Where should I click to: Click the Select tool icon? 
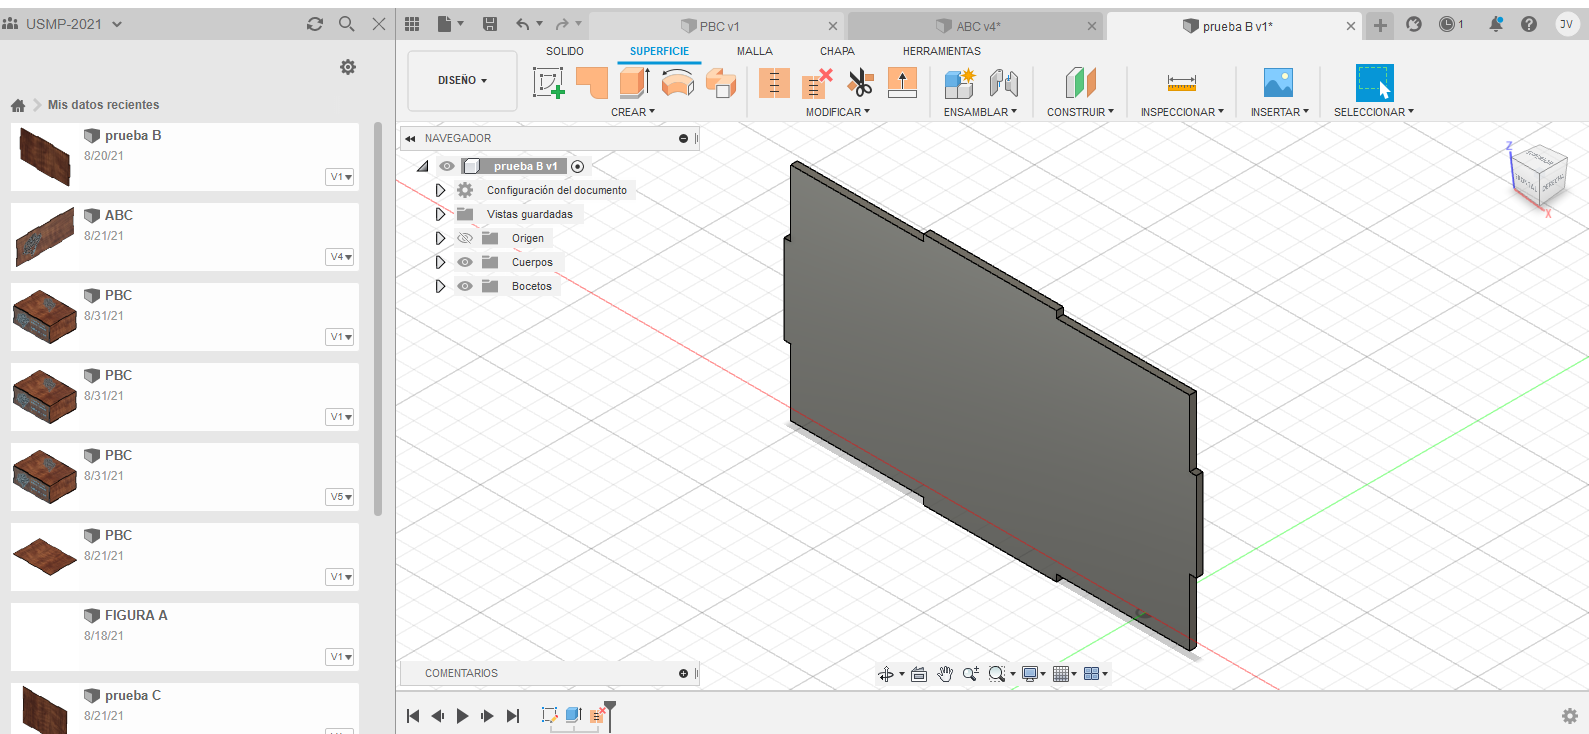click(1374, 82)
